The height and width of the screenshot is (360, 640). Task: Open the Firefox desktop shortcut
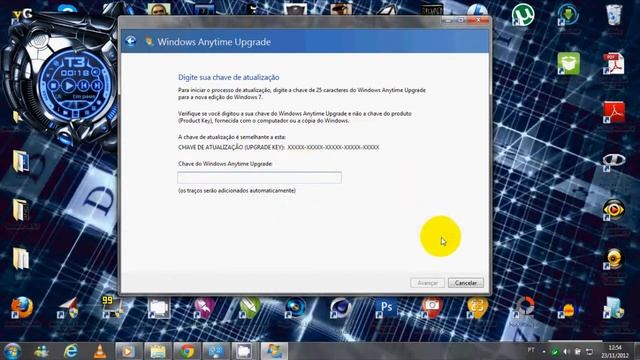click(x=22, y=308)
